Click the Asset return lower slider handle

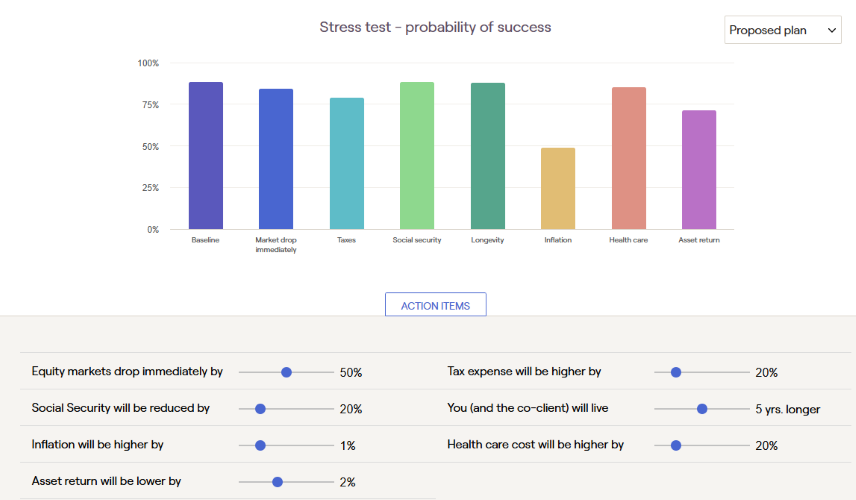click(x=277, y=482)
